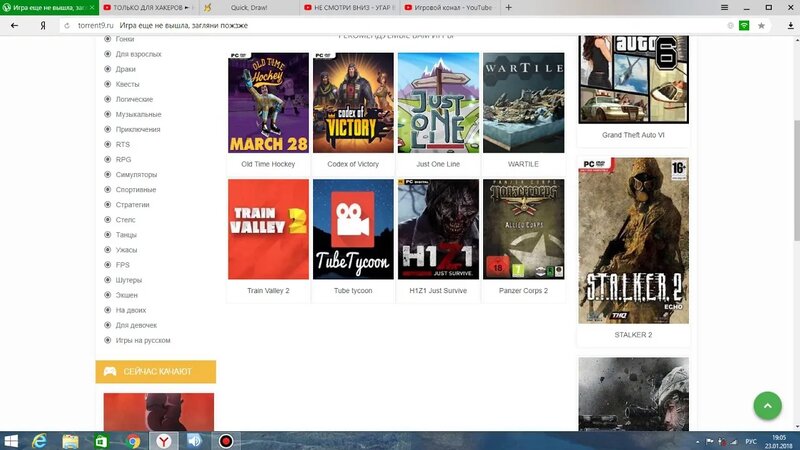Open the RTS category
800x450 pixels.
122,144
